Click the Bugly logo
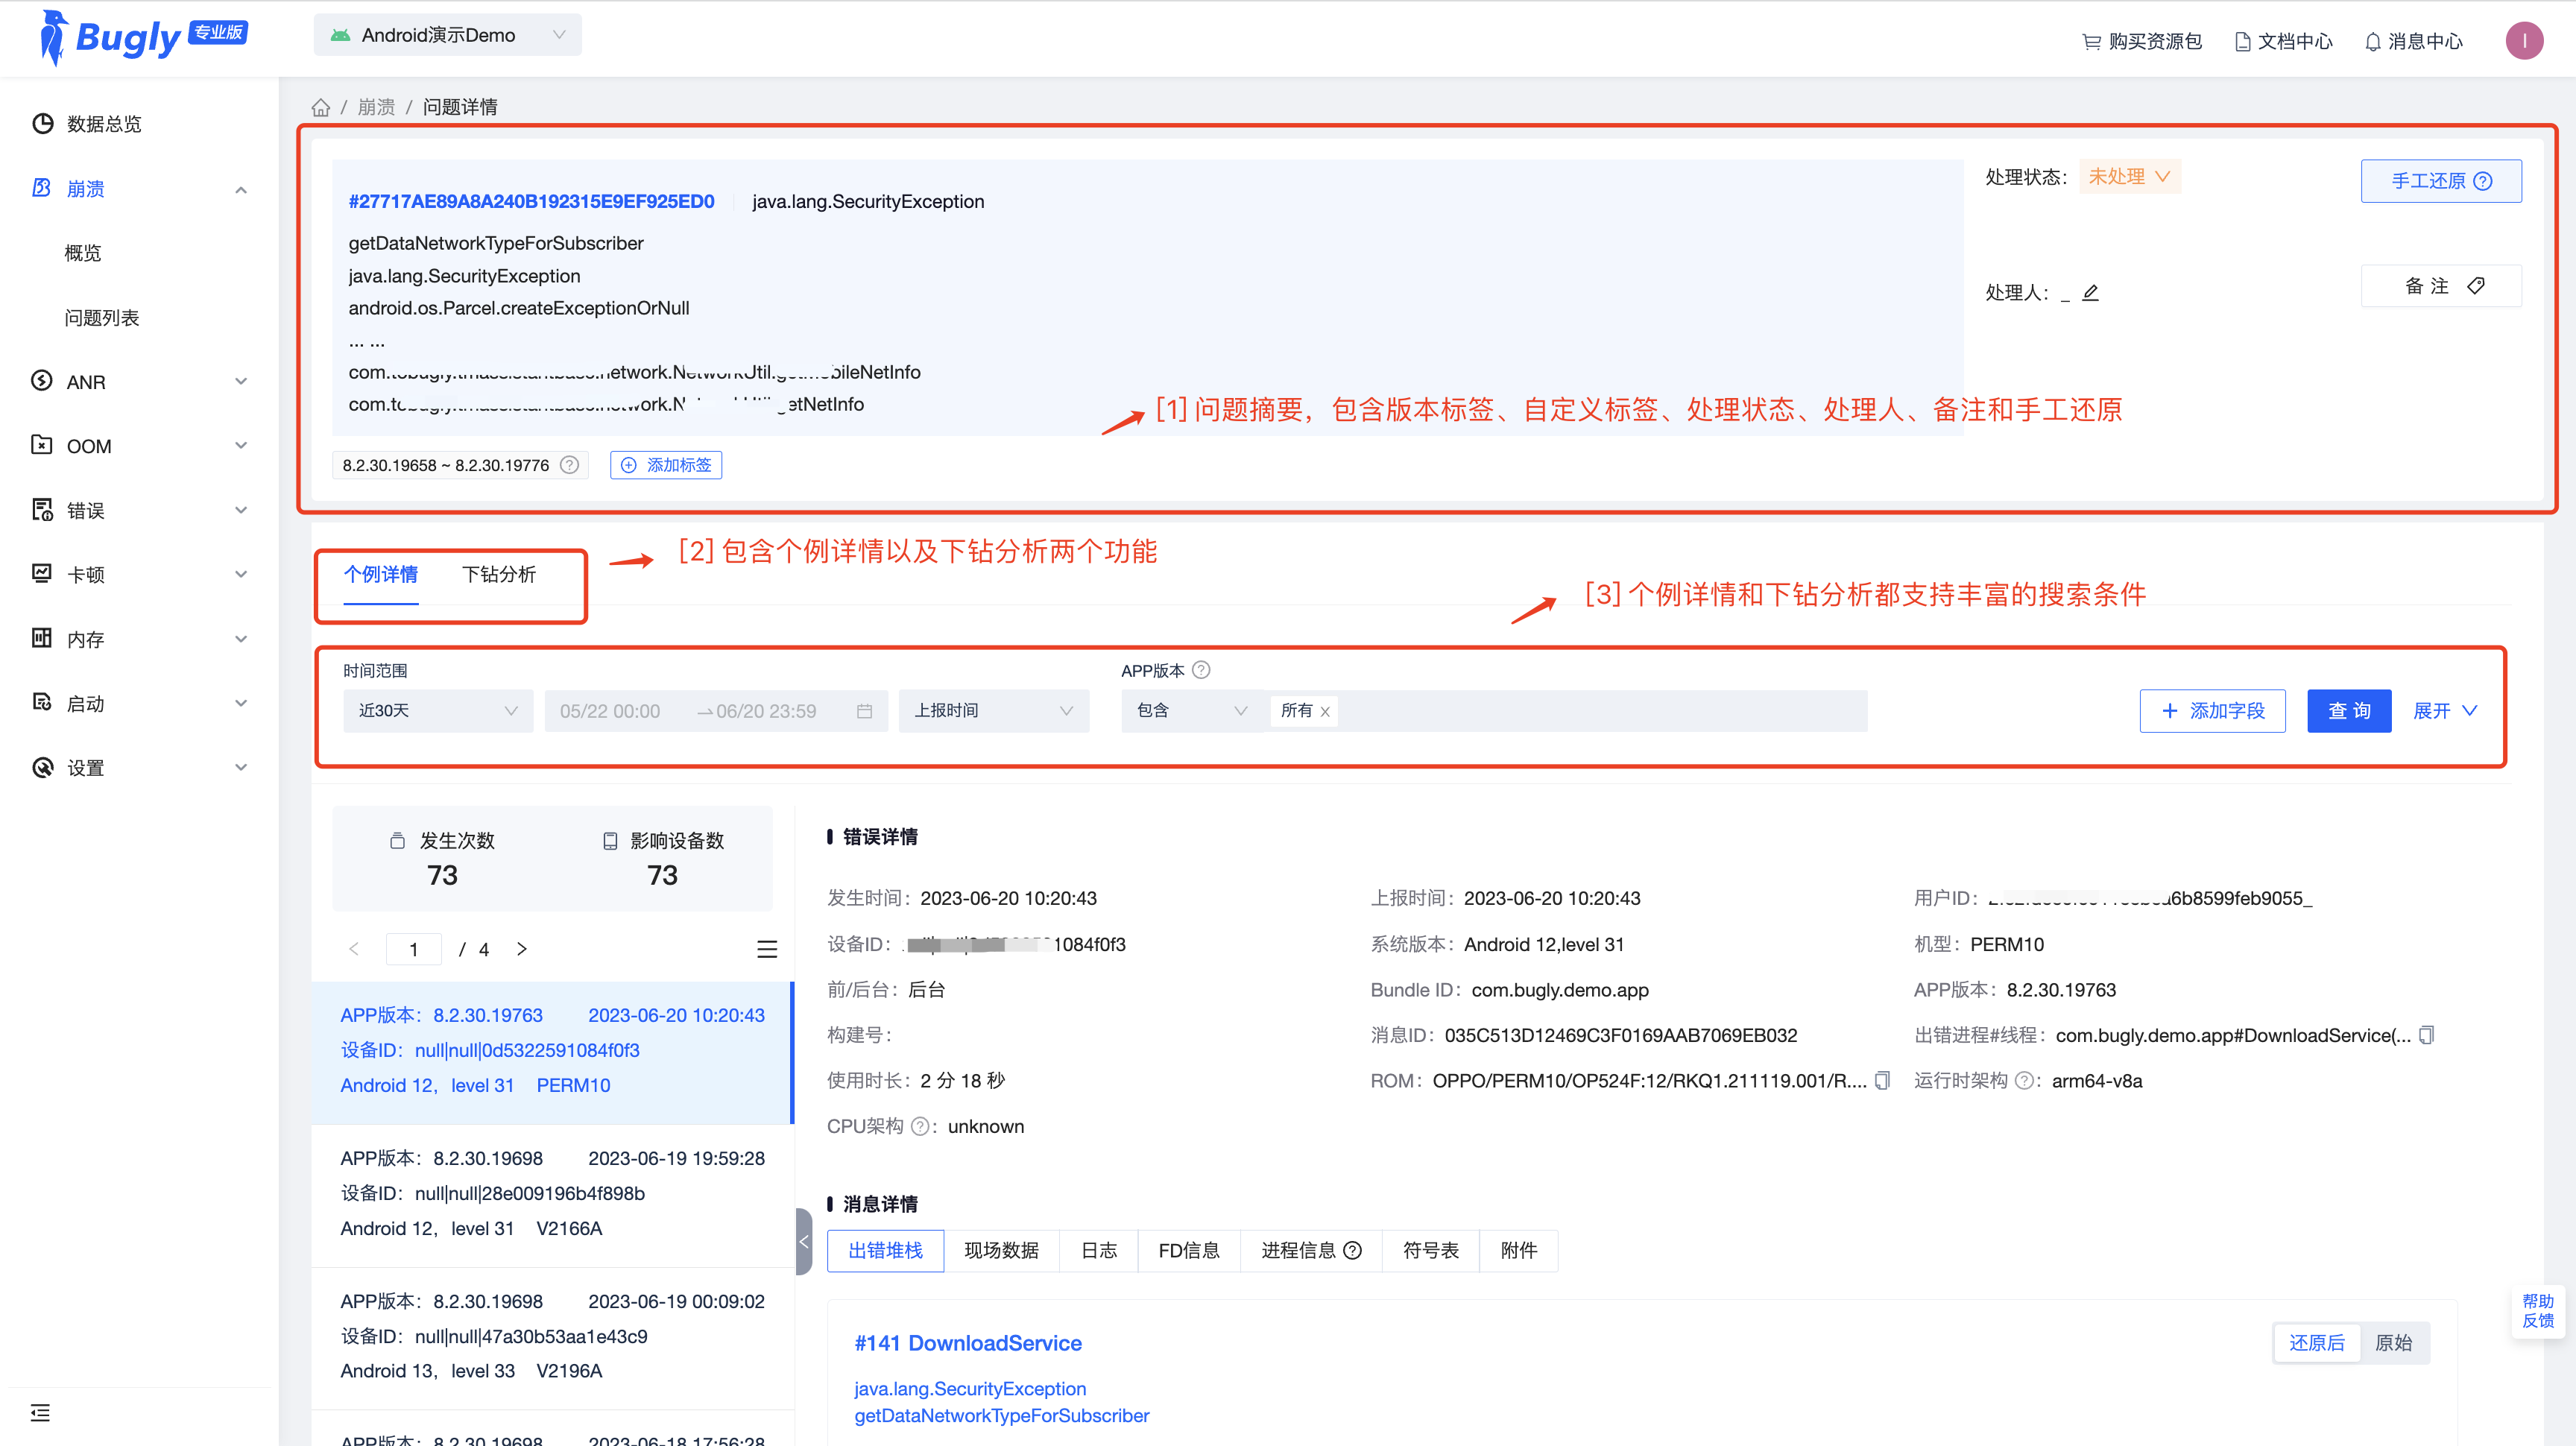Screen dimensions: 2576x1446 pos(143,38)
